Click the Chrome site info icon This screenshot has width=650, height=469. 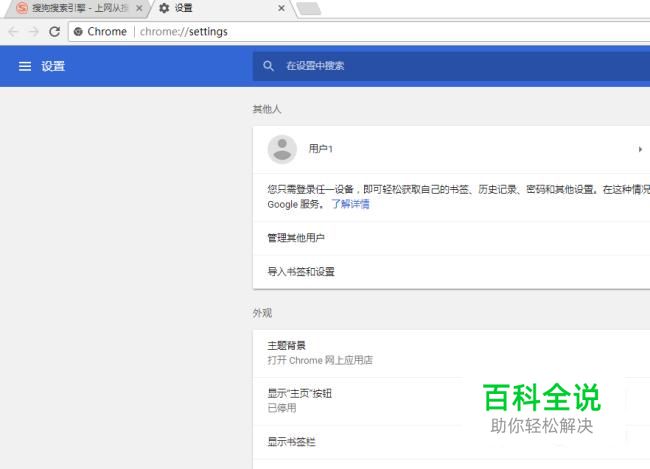[x=78, y=32]
